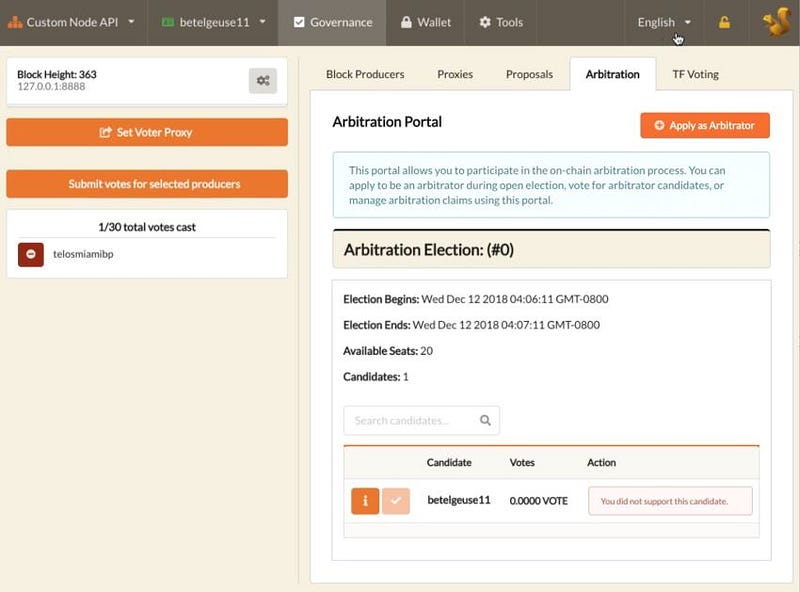800x592 pixels.
Task: Click the Governance checkbox icon
Action: (x=299, y=22)
